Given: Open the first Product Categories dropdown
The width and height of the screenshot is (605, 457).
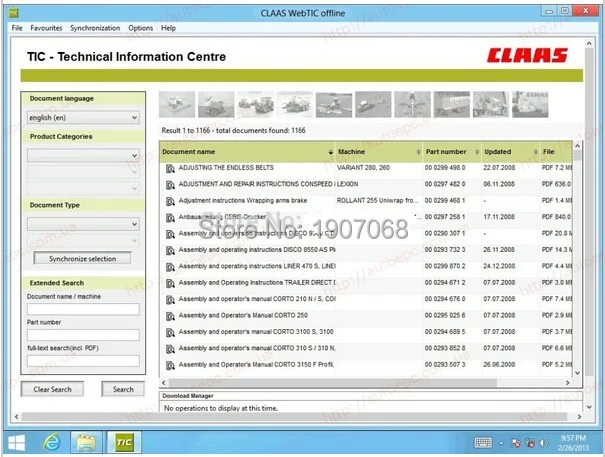Looking at the screenshot, I should tap(83, 155).
